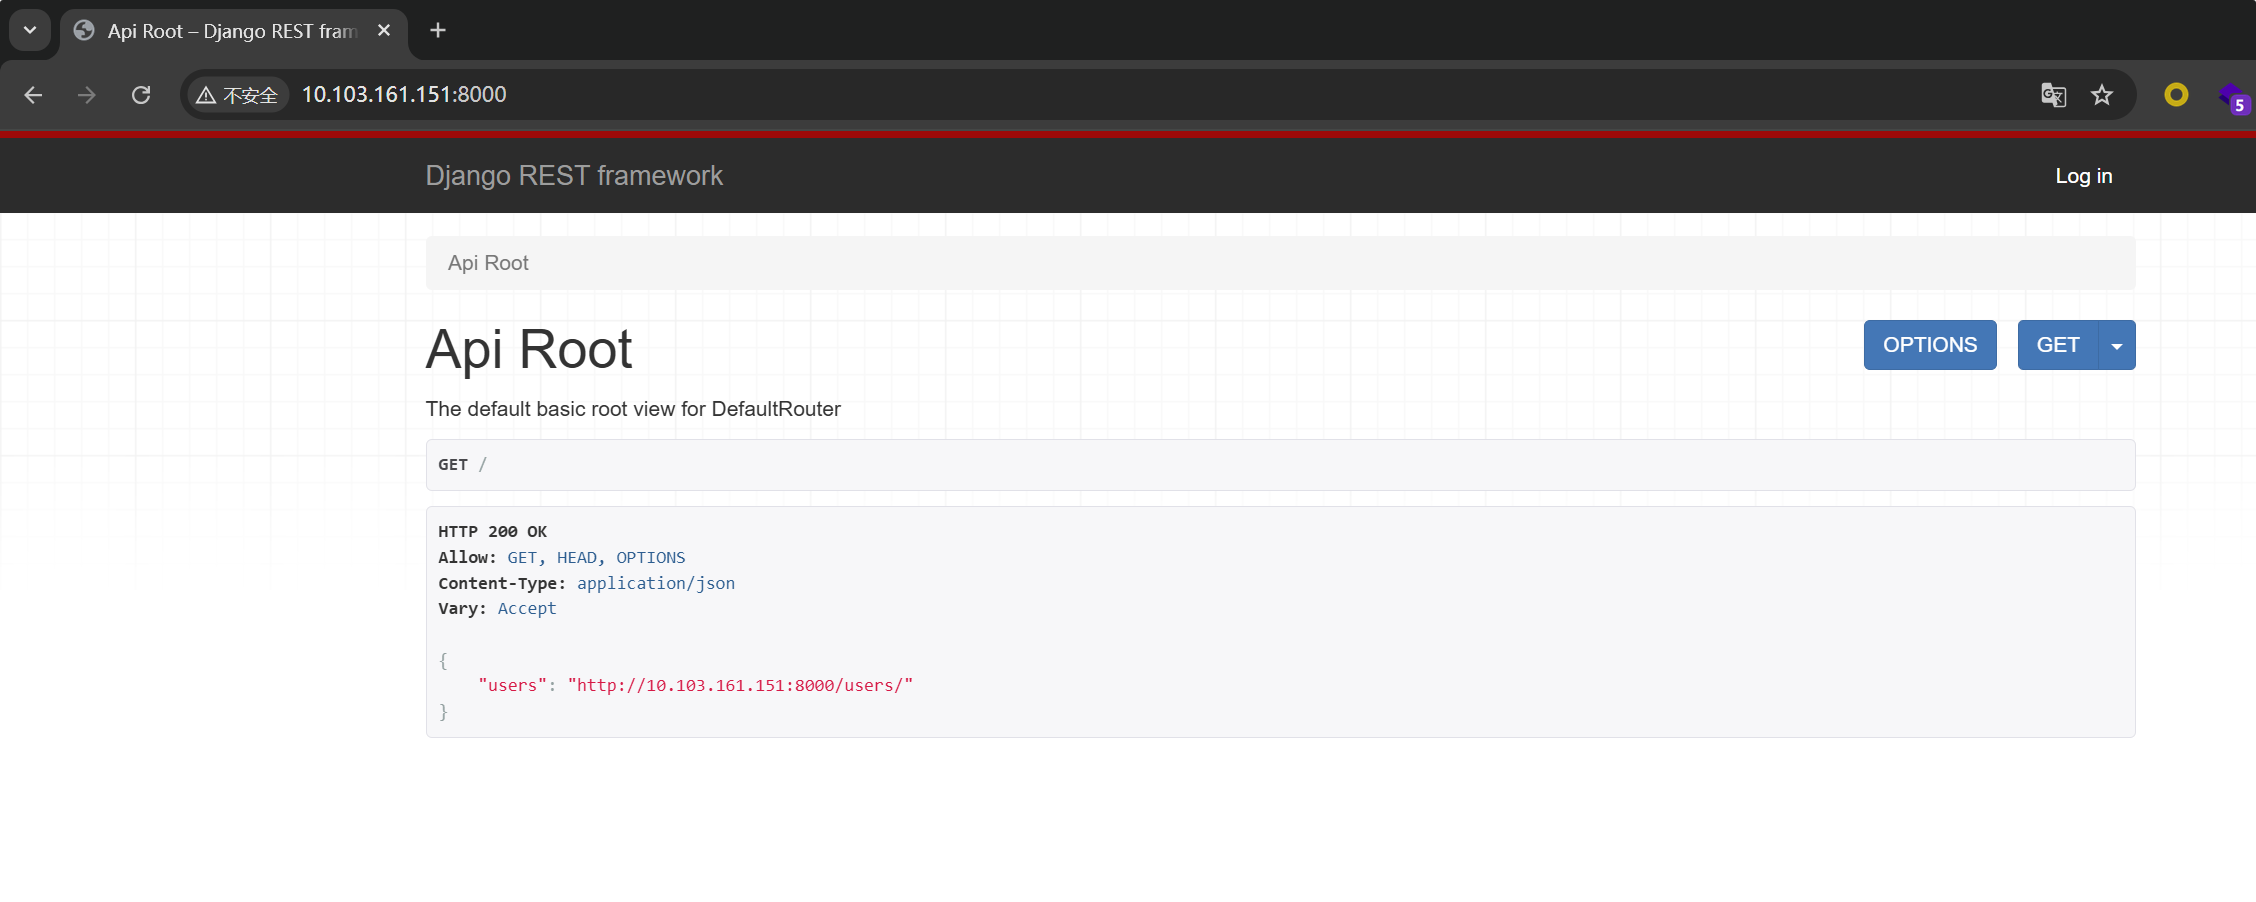Click the address bar URL
This screenshot has width=2256, height=902.
point(404,94)
